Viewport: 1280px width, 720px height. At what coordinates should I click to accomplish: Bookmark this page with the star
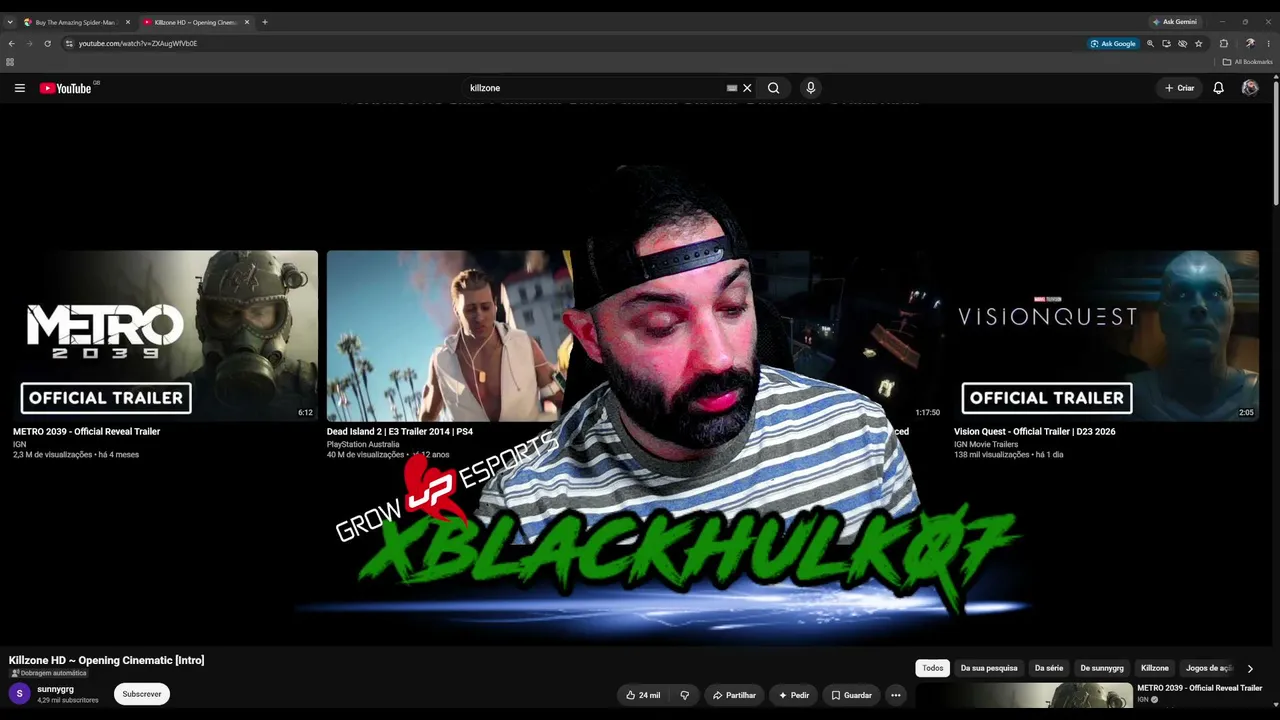(1198, 44)
